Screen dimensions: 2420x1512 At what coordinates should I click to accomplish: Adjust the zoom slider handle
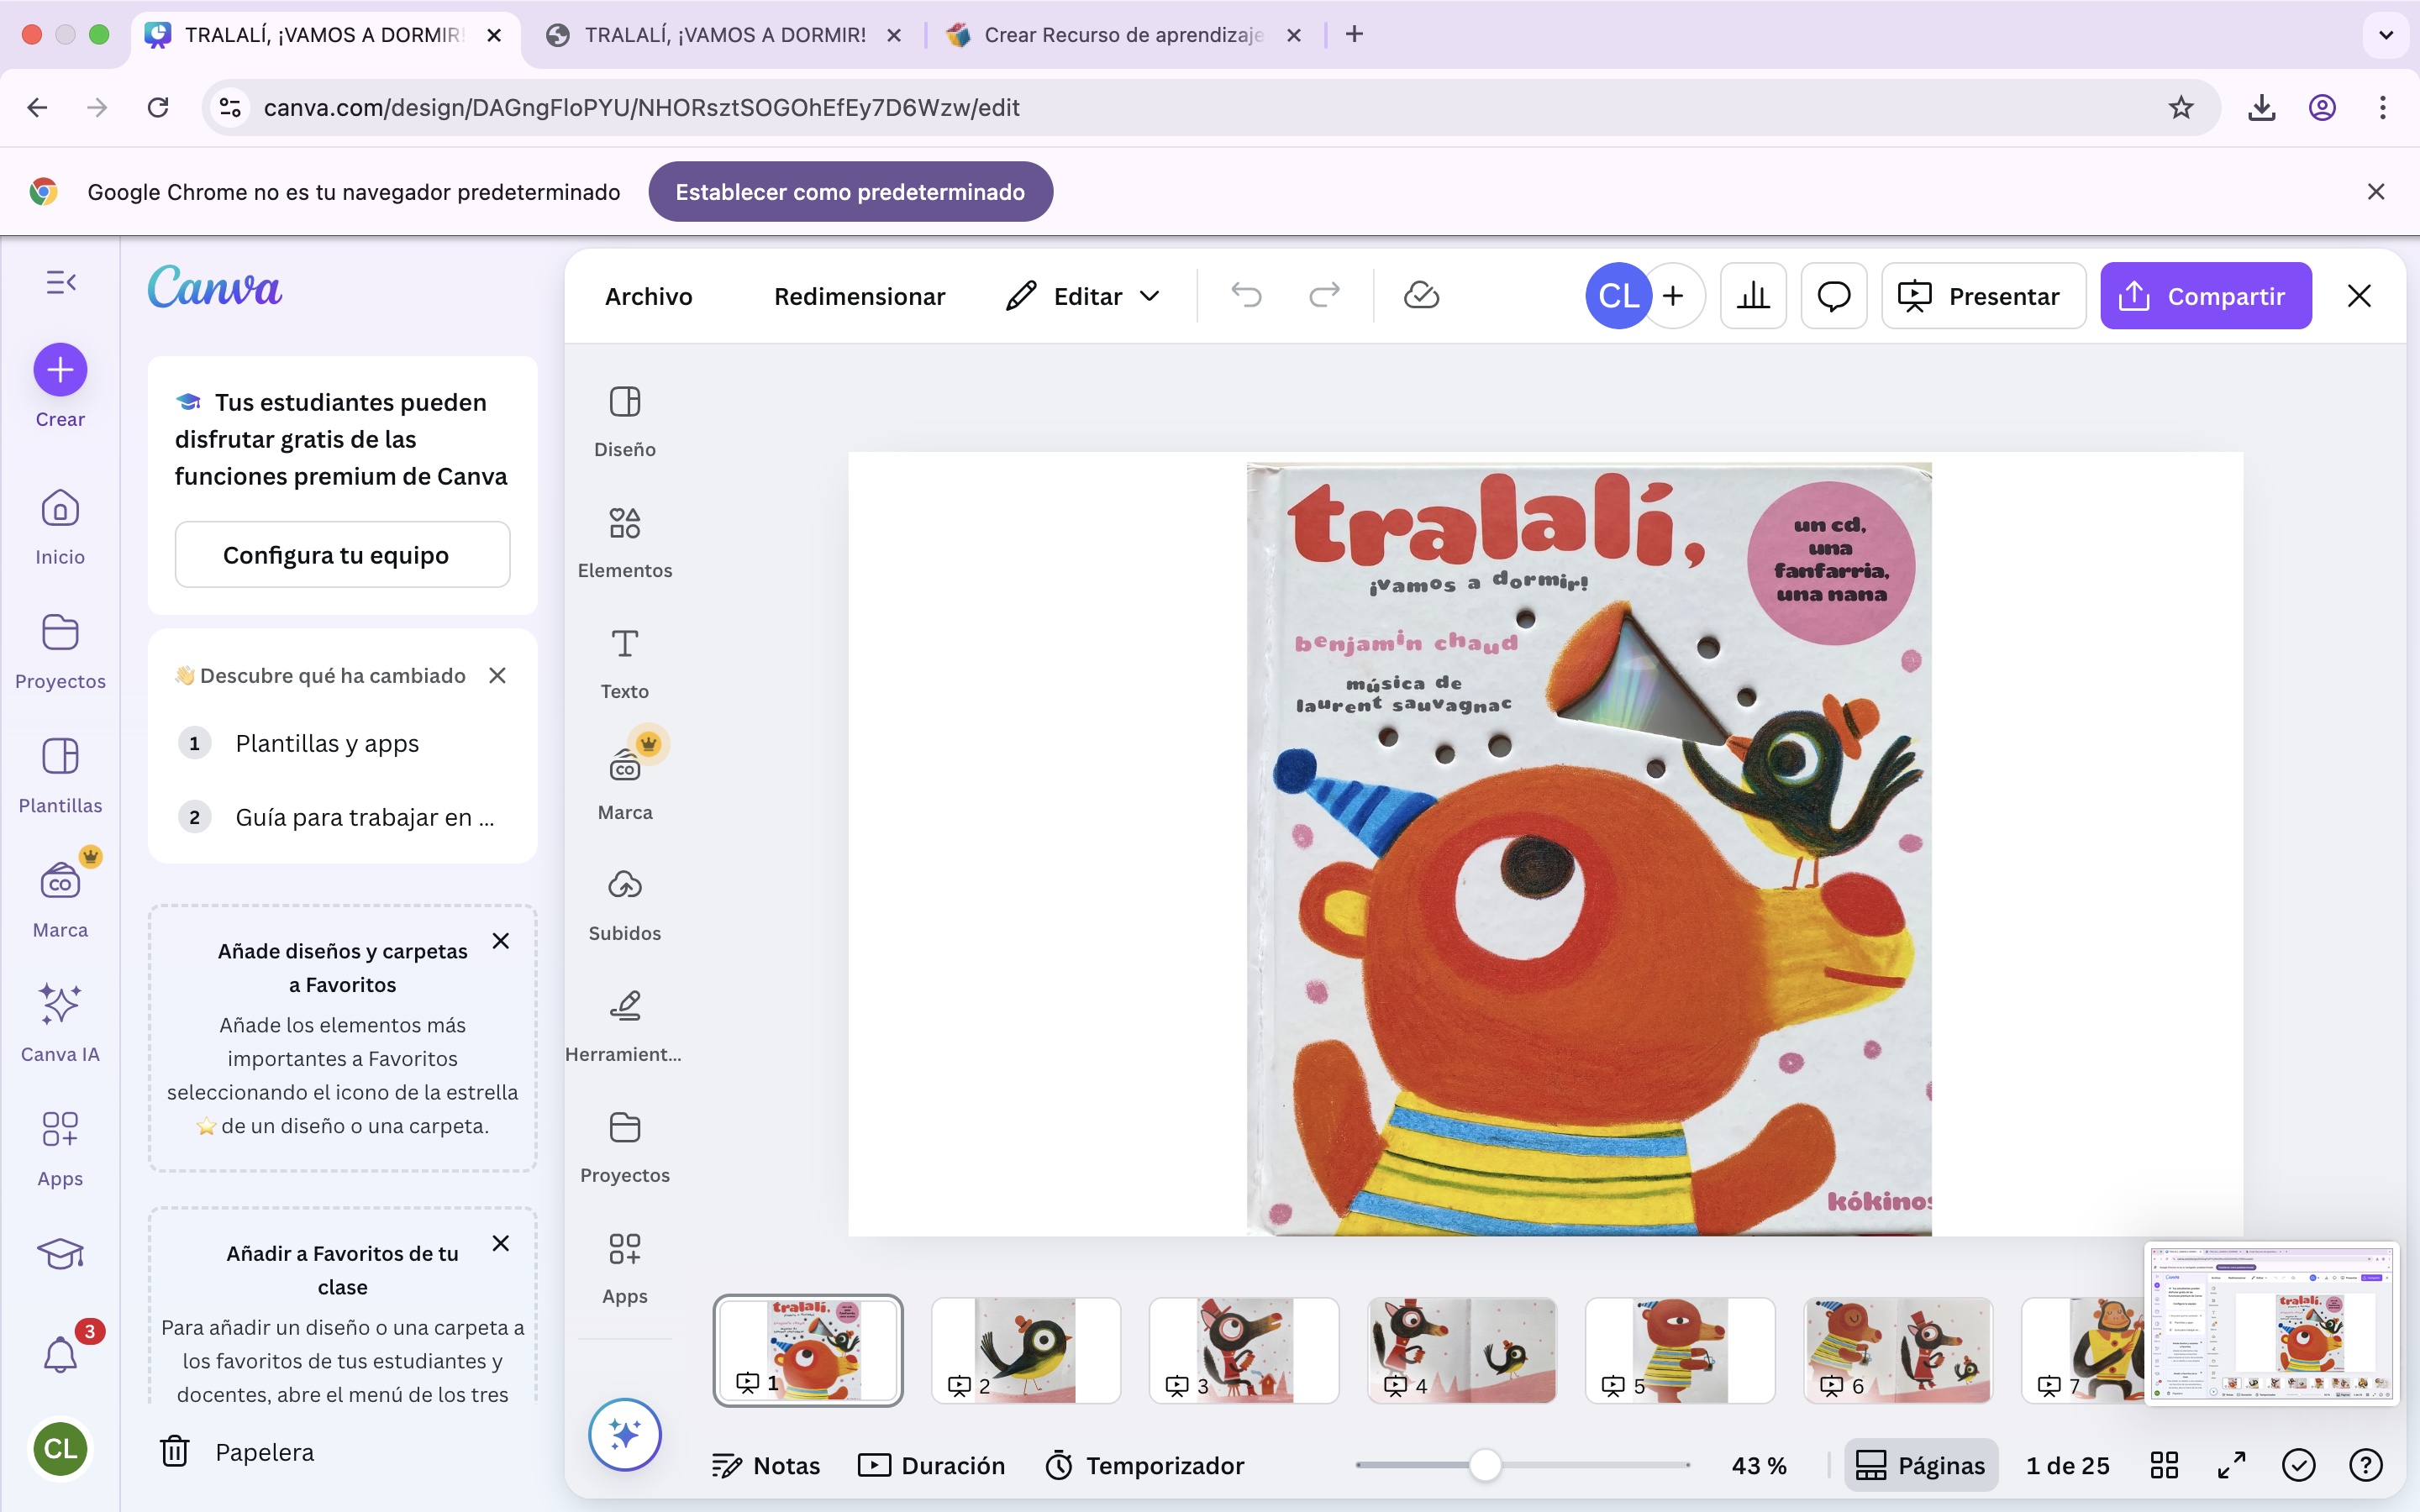(1485, 1465)
